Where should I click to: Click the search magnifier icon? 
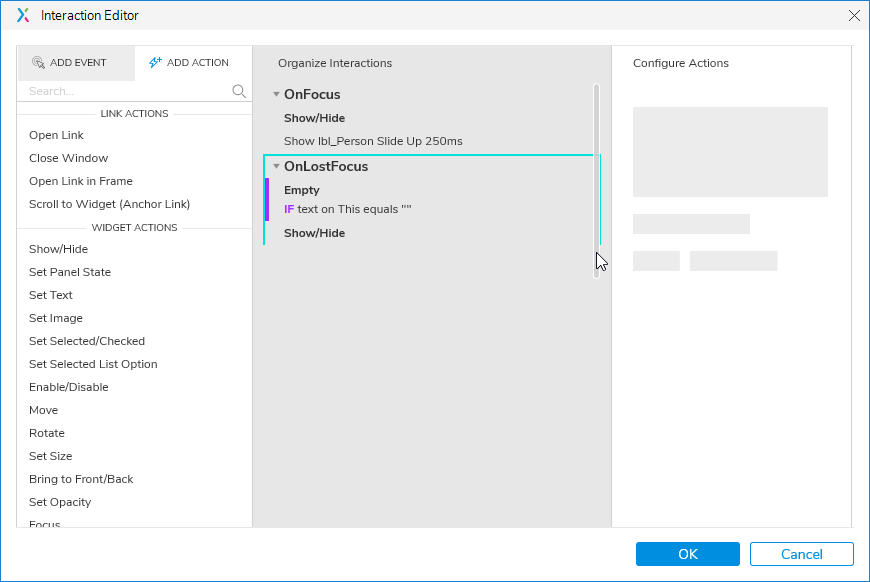239,91
